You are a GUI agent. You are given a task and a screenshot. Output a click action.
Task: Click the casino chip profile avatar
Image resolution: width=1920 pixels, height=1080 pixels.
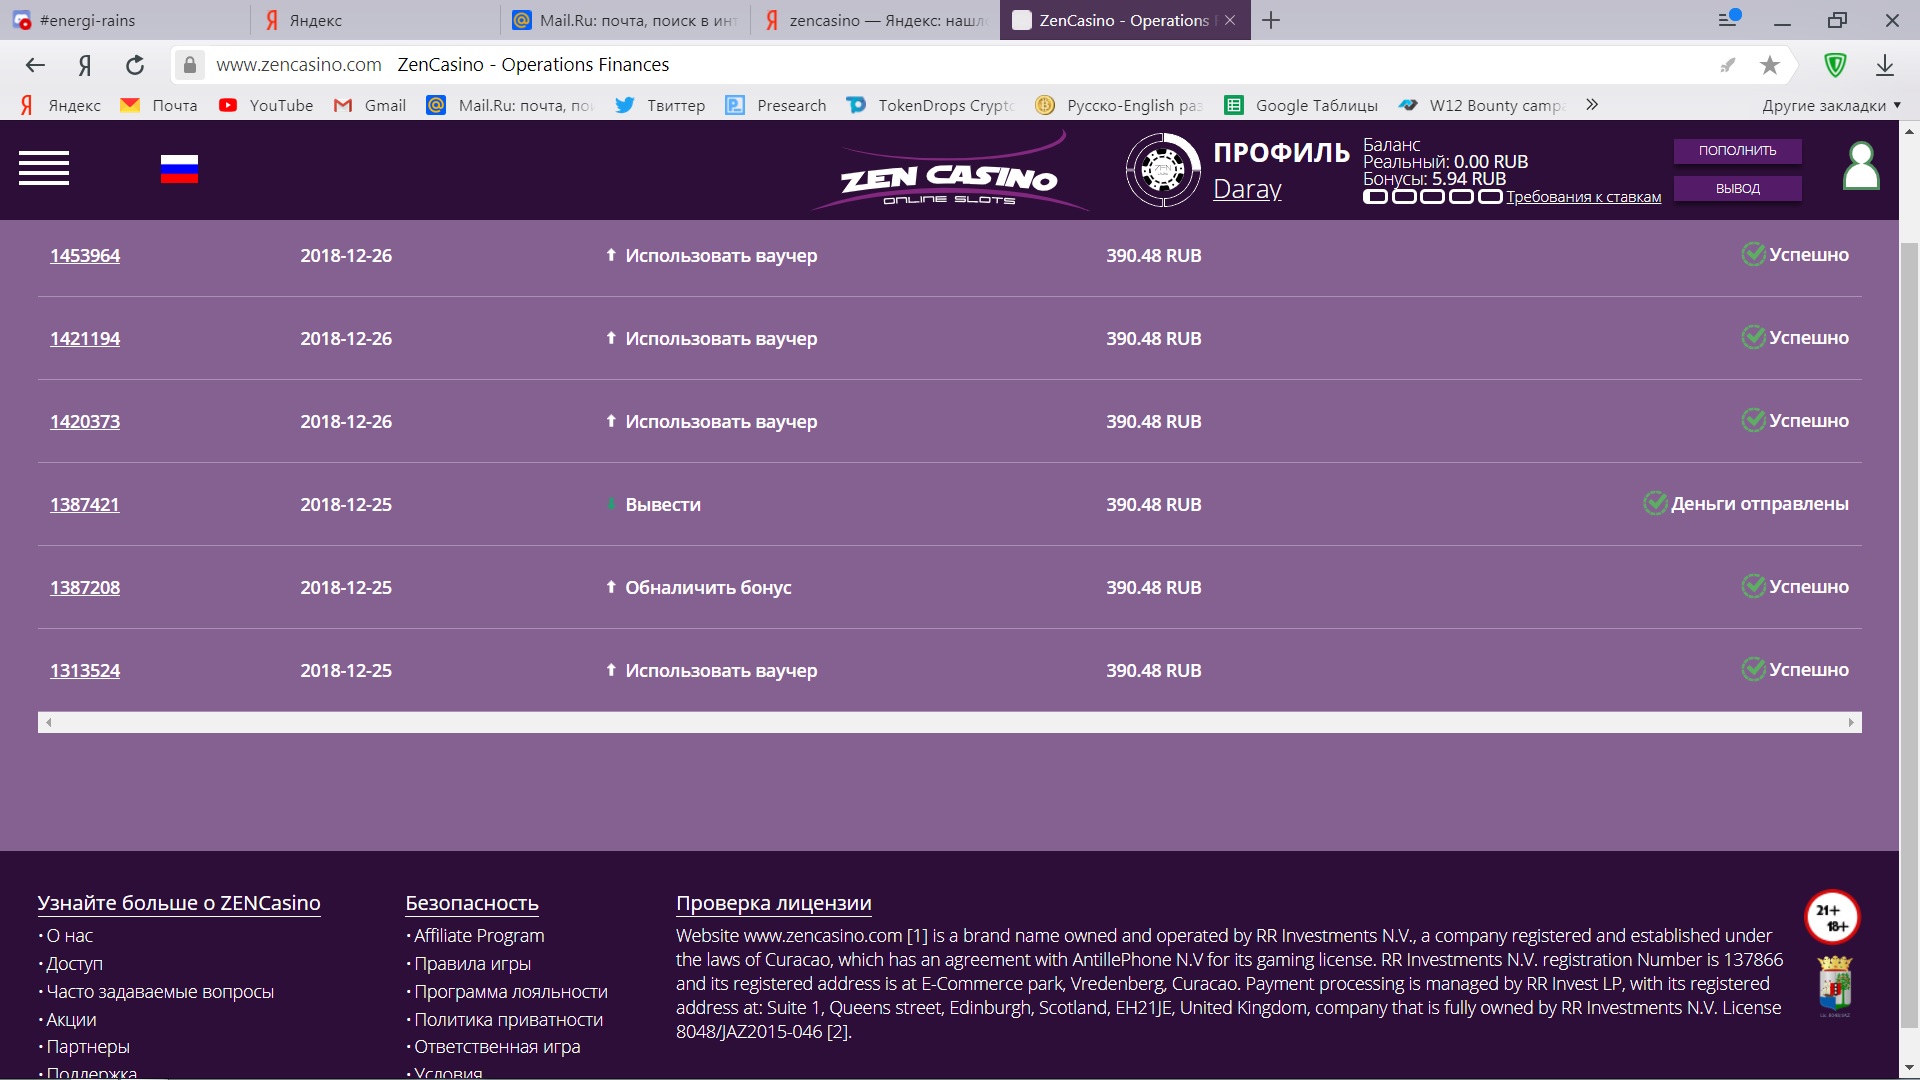tap(1162, 171)
